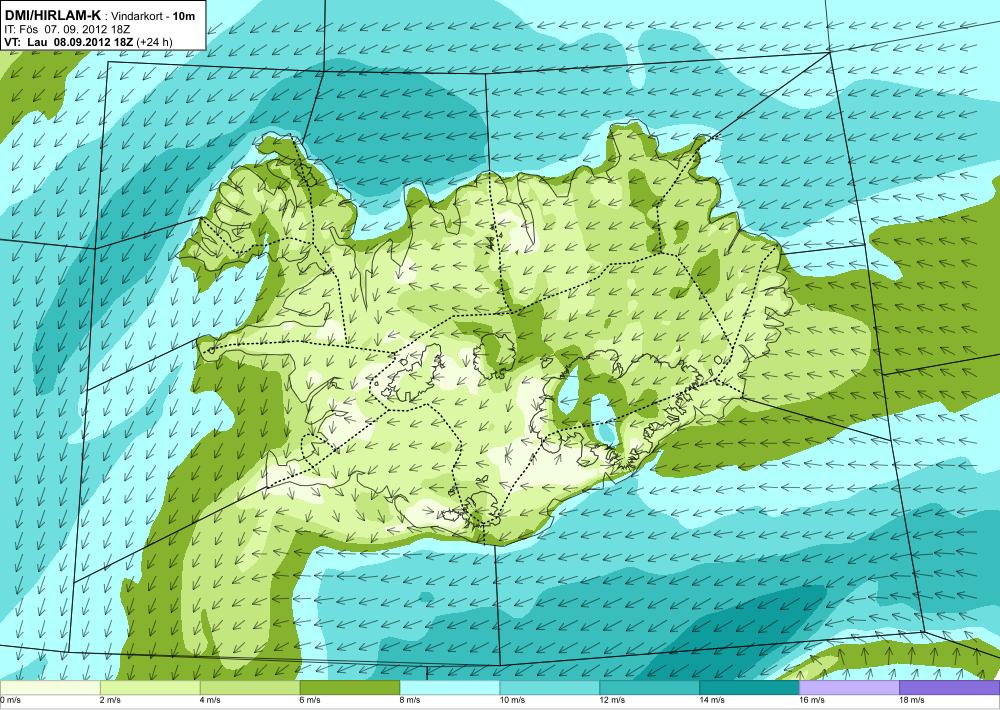
Task: Click the '(+24 h)' forecast offset text
Action: 154,42
